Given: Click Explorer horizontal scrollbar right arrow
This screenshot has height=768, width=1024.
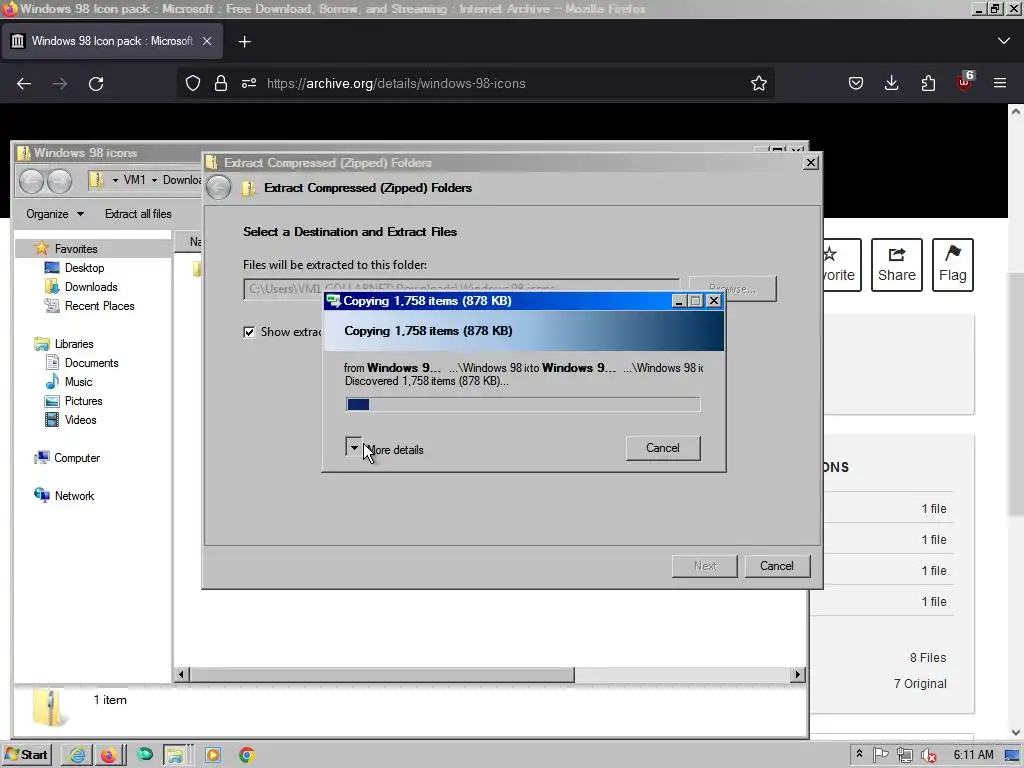Looking at the screenshot, I should point(797,675).
